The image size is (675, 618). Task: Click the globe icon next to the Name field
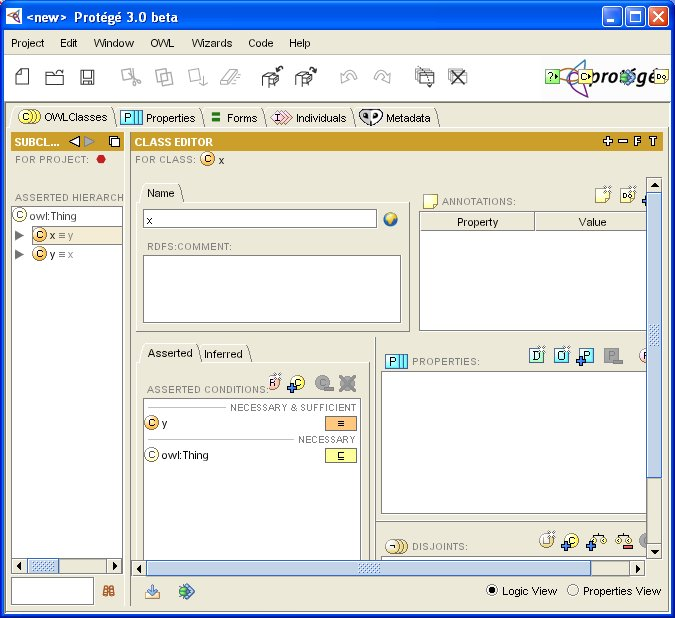(x=390, y=219)
